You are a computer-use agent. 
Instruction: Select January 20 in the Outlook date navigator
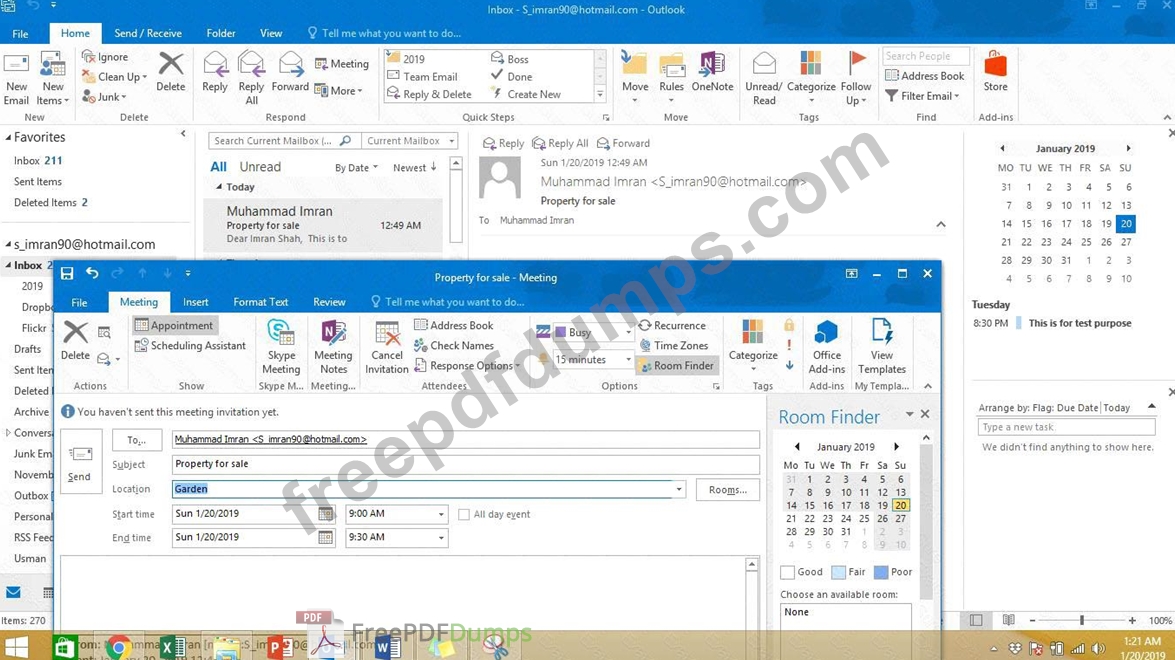[x=1126, y=223]
